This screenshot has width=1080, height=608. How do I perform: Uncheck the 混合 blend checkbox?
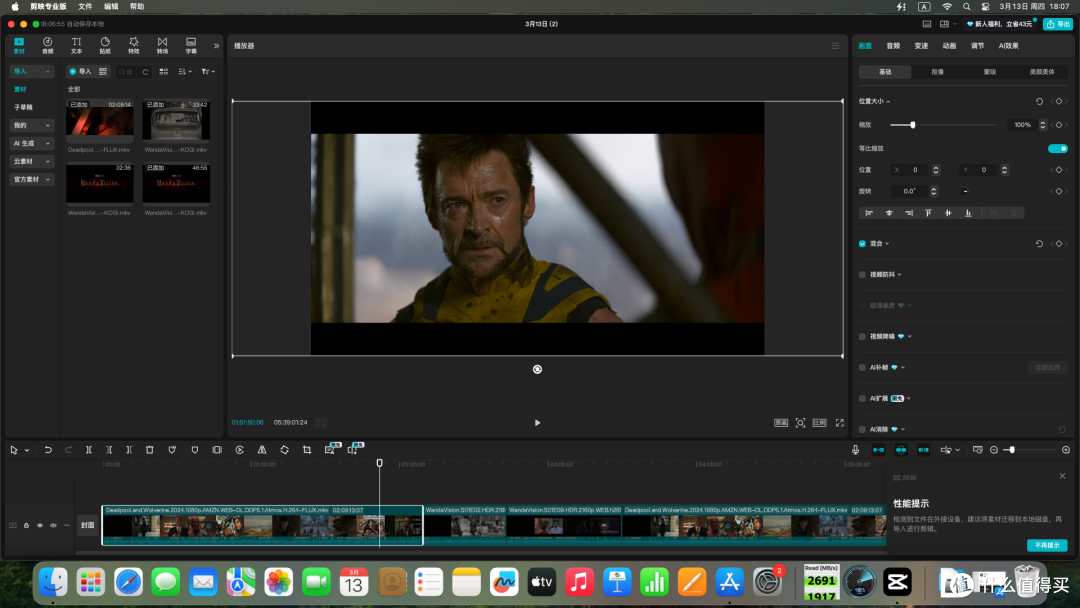click(x=862, y=244)
